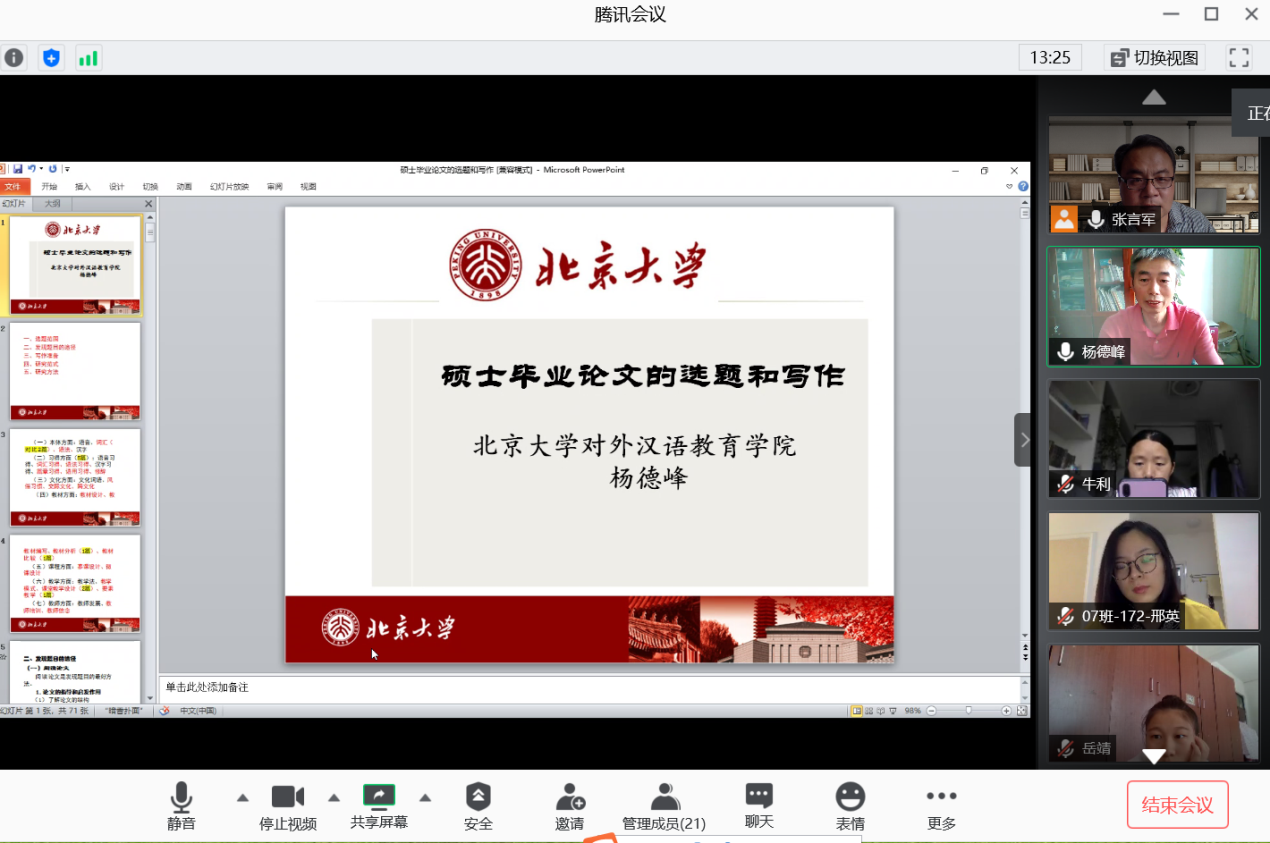This screenshot has height=843, width=1270.
Task: Expand share options arrow beside 共享屏幕
Action: [x=425, y=798]
